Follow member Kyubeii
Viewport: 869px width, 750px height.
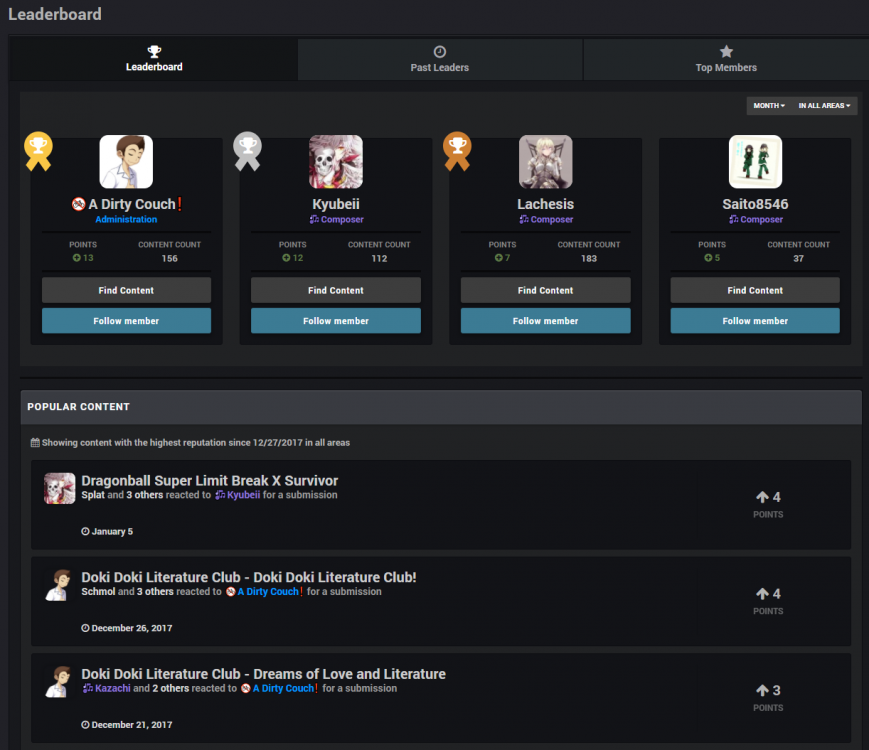[336, 321]
